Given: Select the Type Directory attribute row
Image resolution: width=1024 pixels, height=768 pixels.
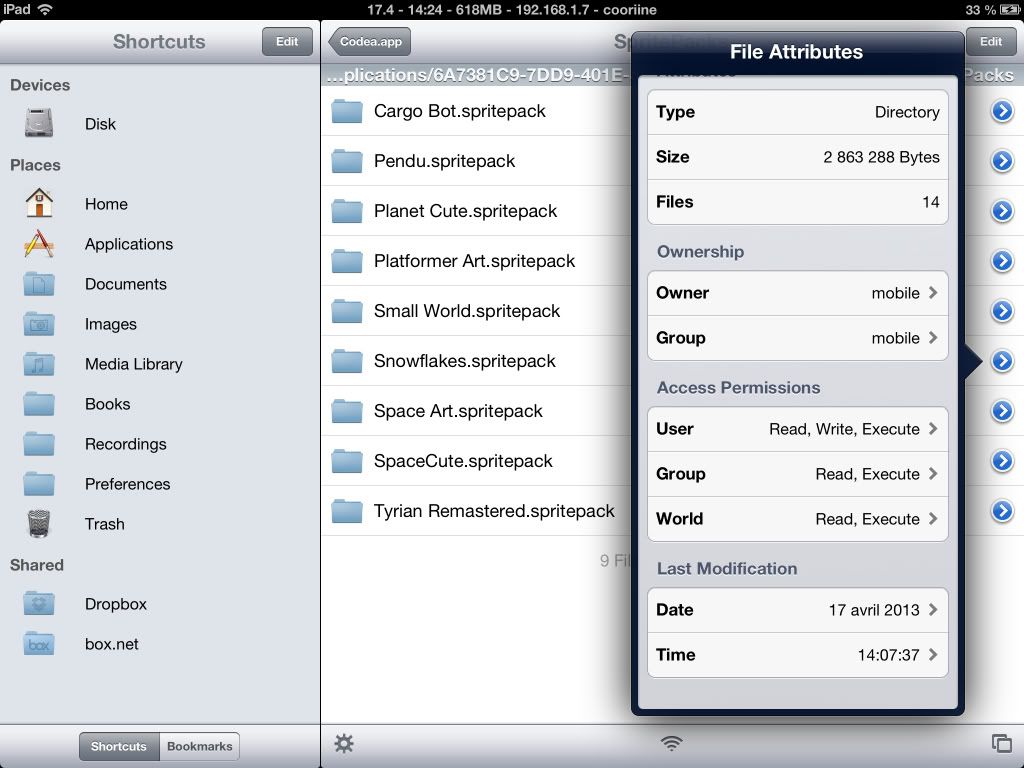Looking at the screenshot, I should click(797, 112).
